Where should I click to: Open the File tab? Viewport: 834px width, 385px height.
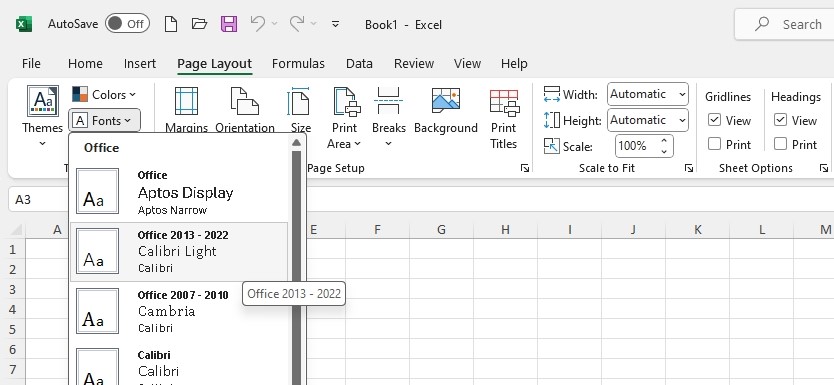pos(31,63)
